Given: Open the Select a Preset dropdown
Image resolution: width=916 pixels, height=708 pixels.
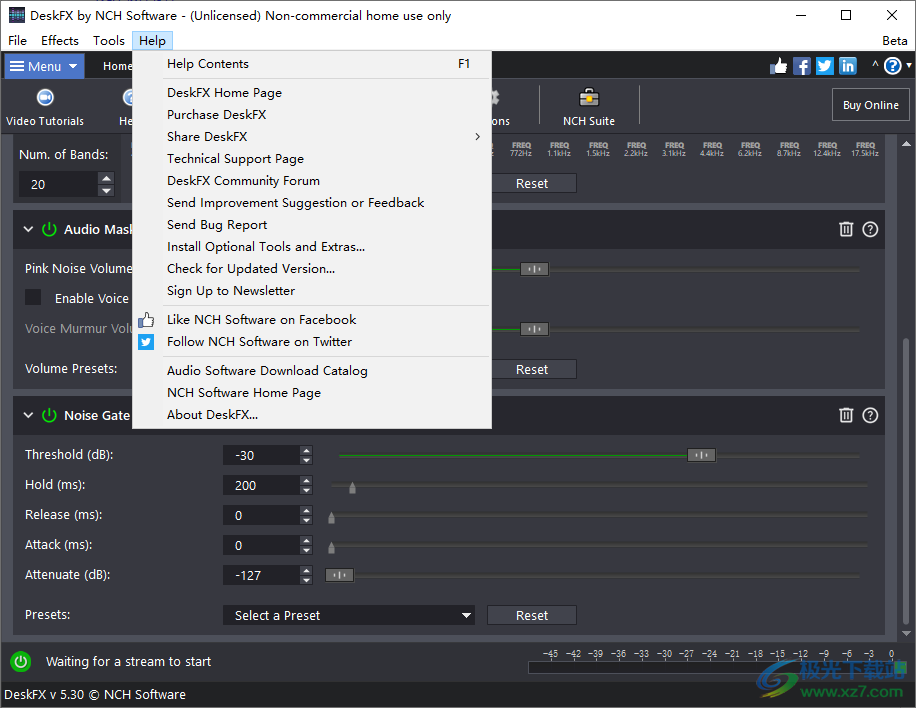Looking at the screenshot, I should click(349, 615).
